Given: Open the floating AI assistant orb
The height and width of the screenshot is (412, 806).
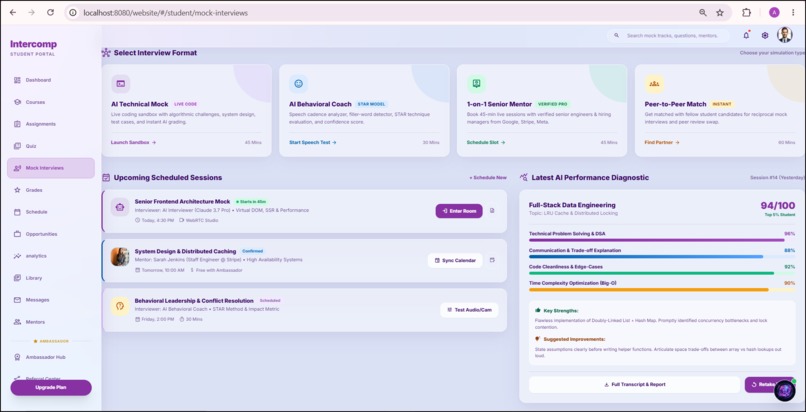Looking at the screenshot, I should tap(784, 391).
